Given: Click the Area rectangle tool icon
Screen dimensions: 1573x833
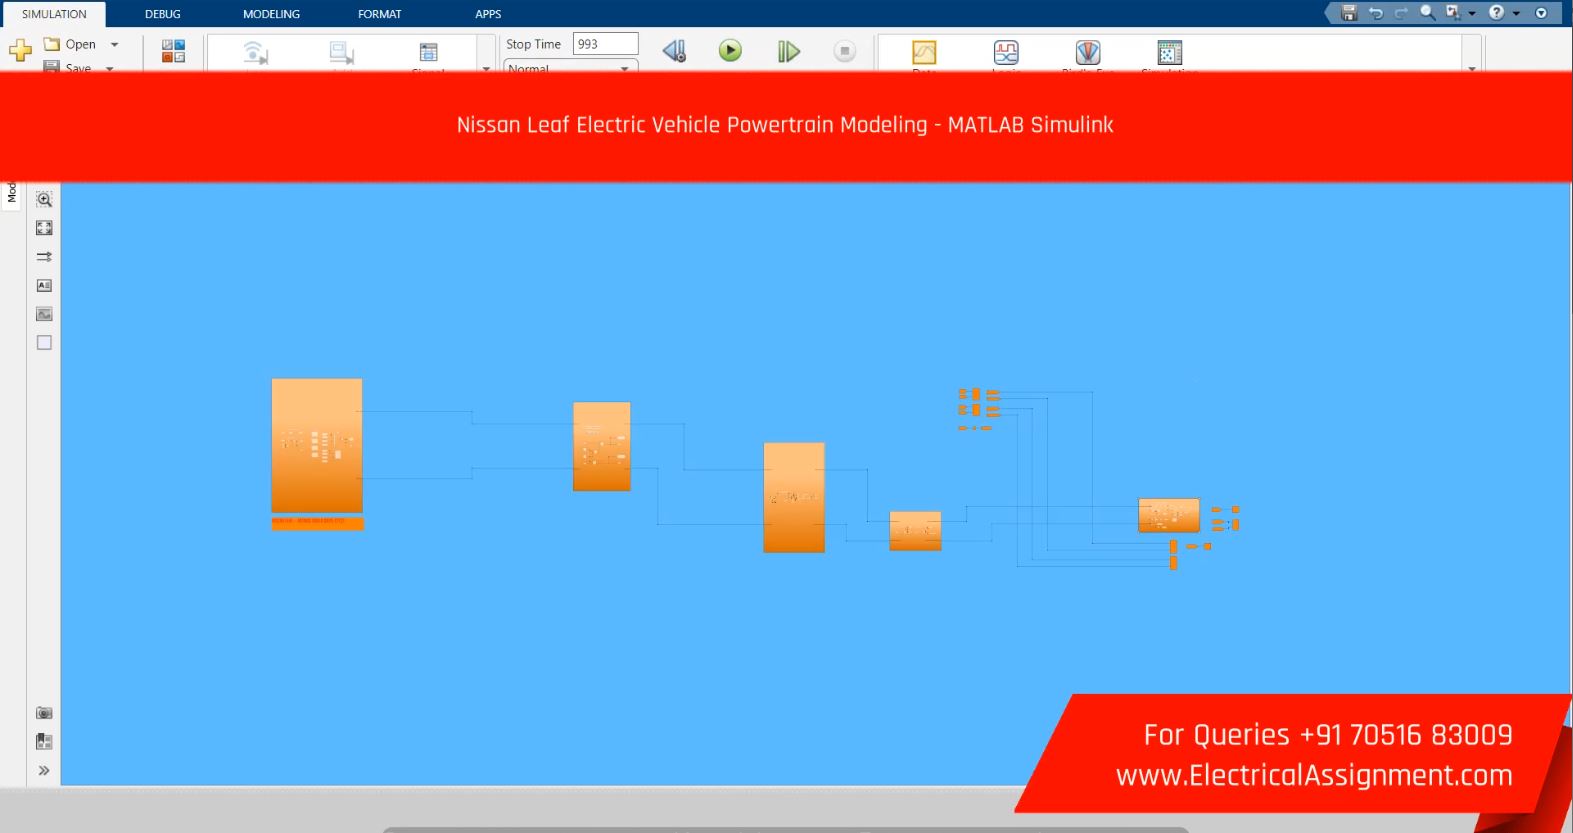Looking at the screenshot, I should click(x=44, y=343).
